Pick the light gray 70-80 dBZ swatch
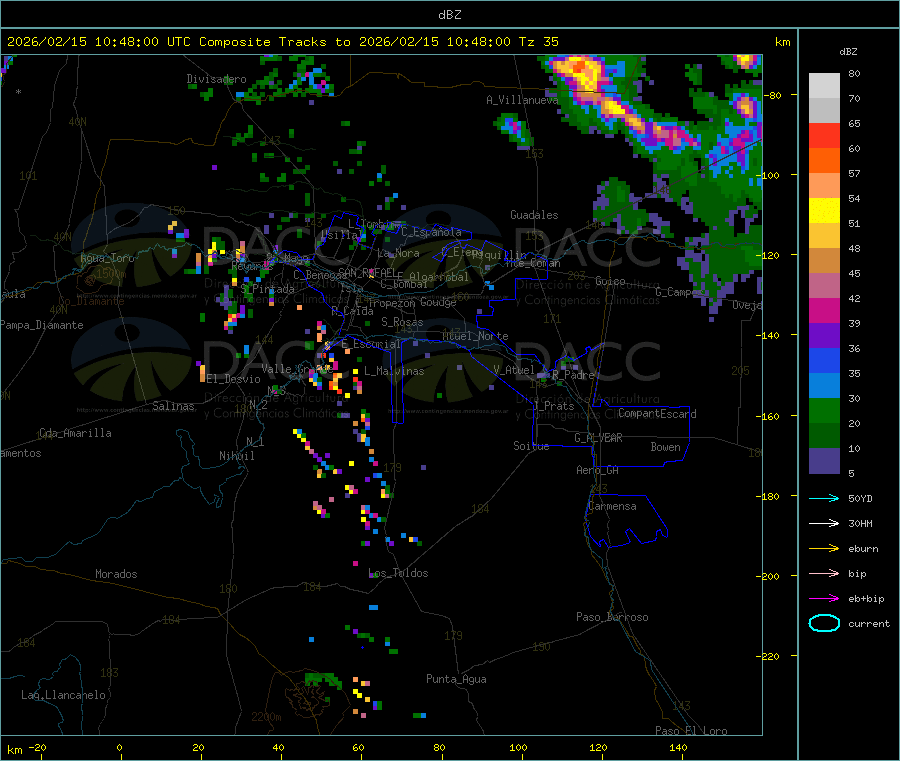 824,86
